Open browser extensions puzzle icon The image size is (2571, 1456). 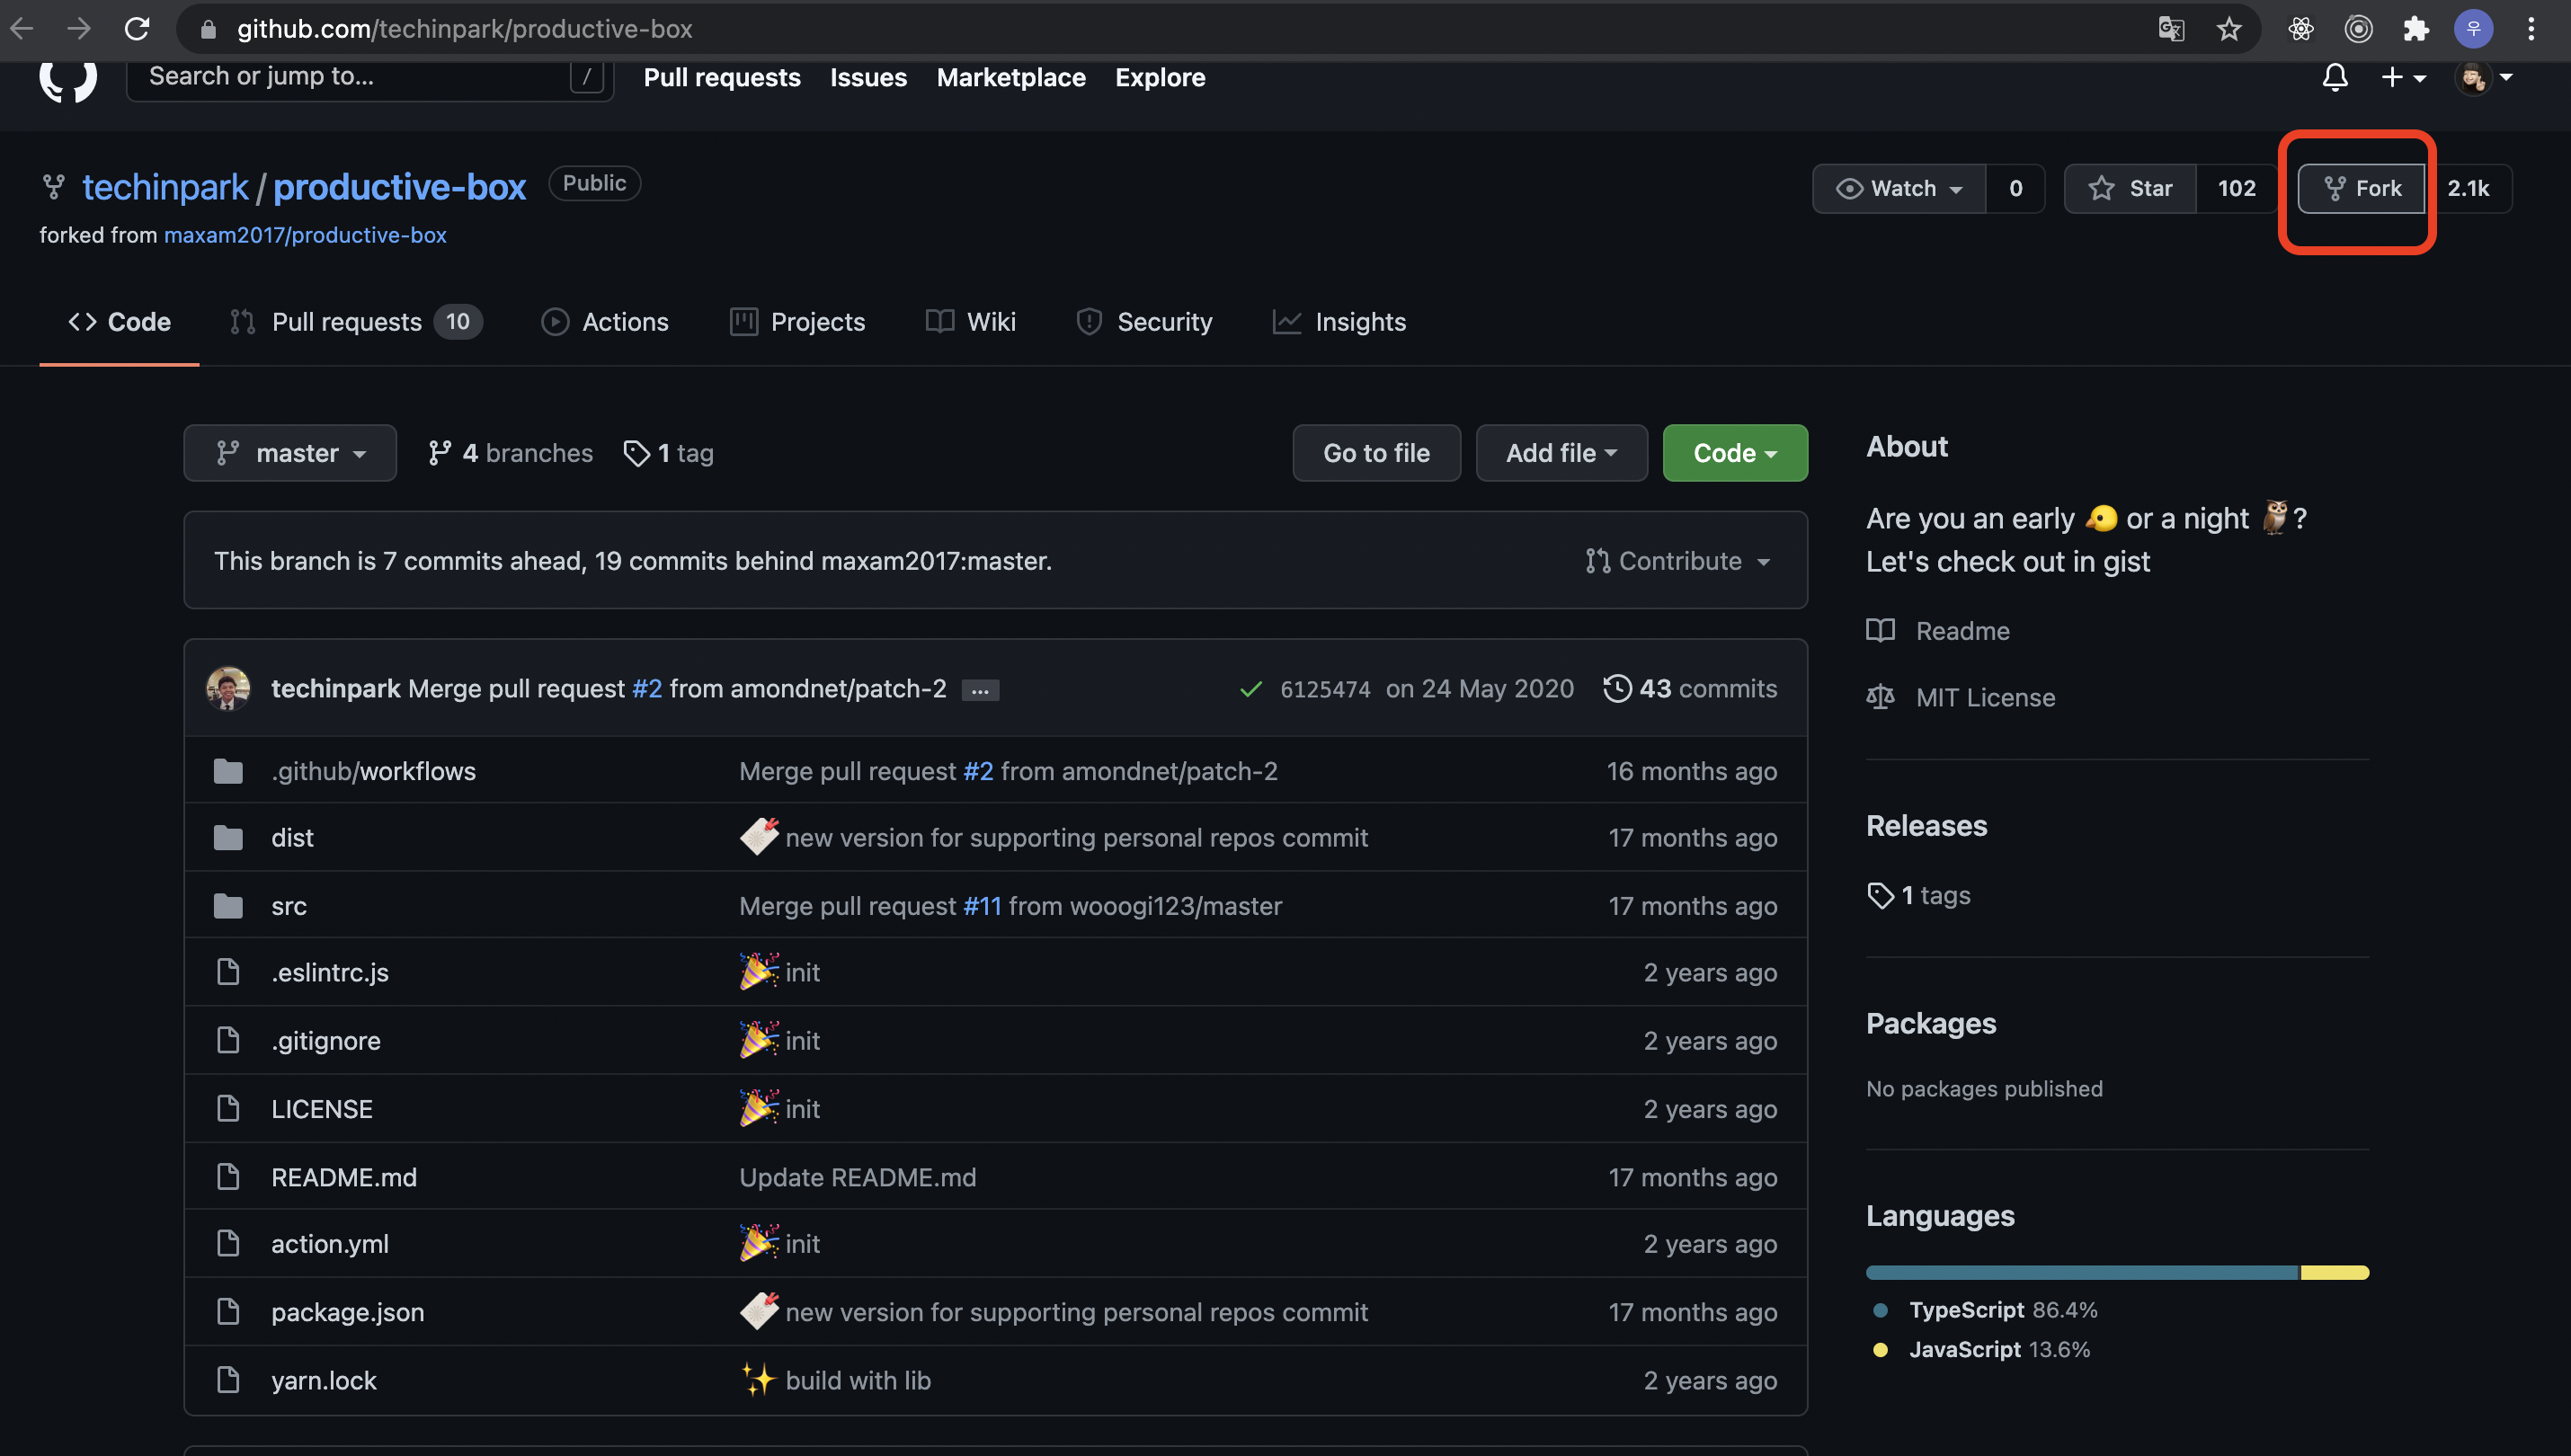2416,29
